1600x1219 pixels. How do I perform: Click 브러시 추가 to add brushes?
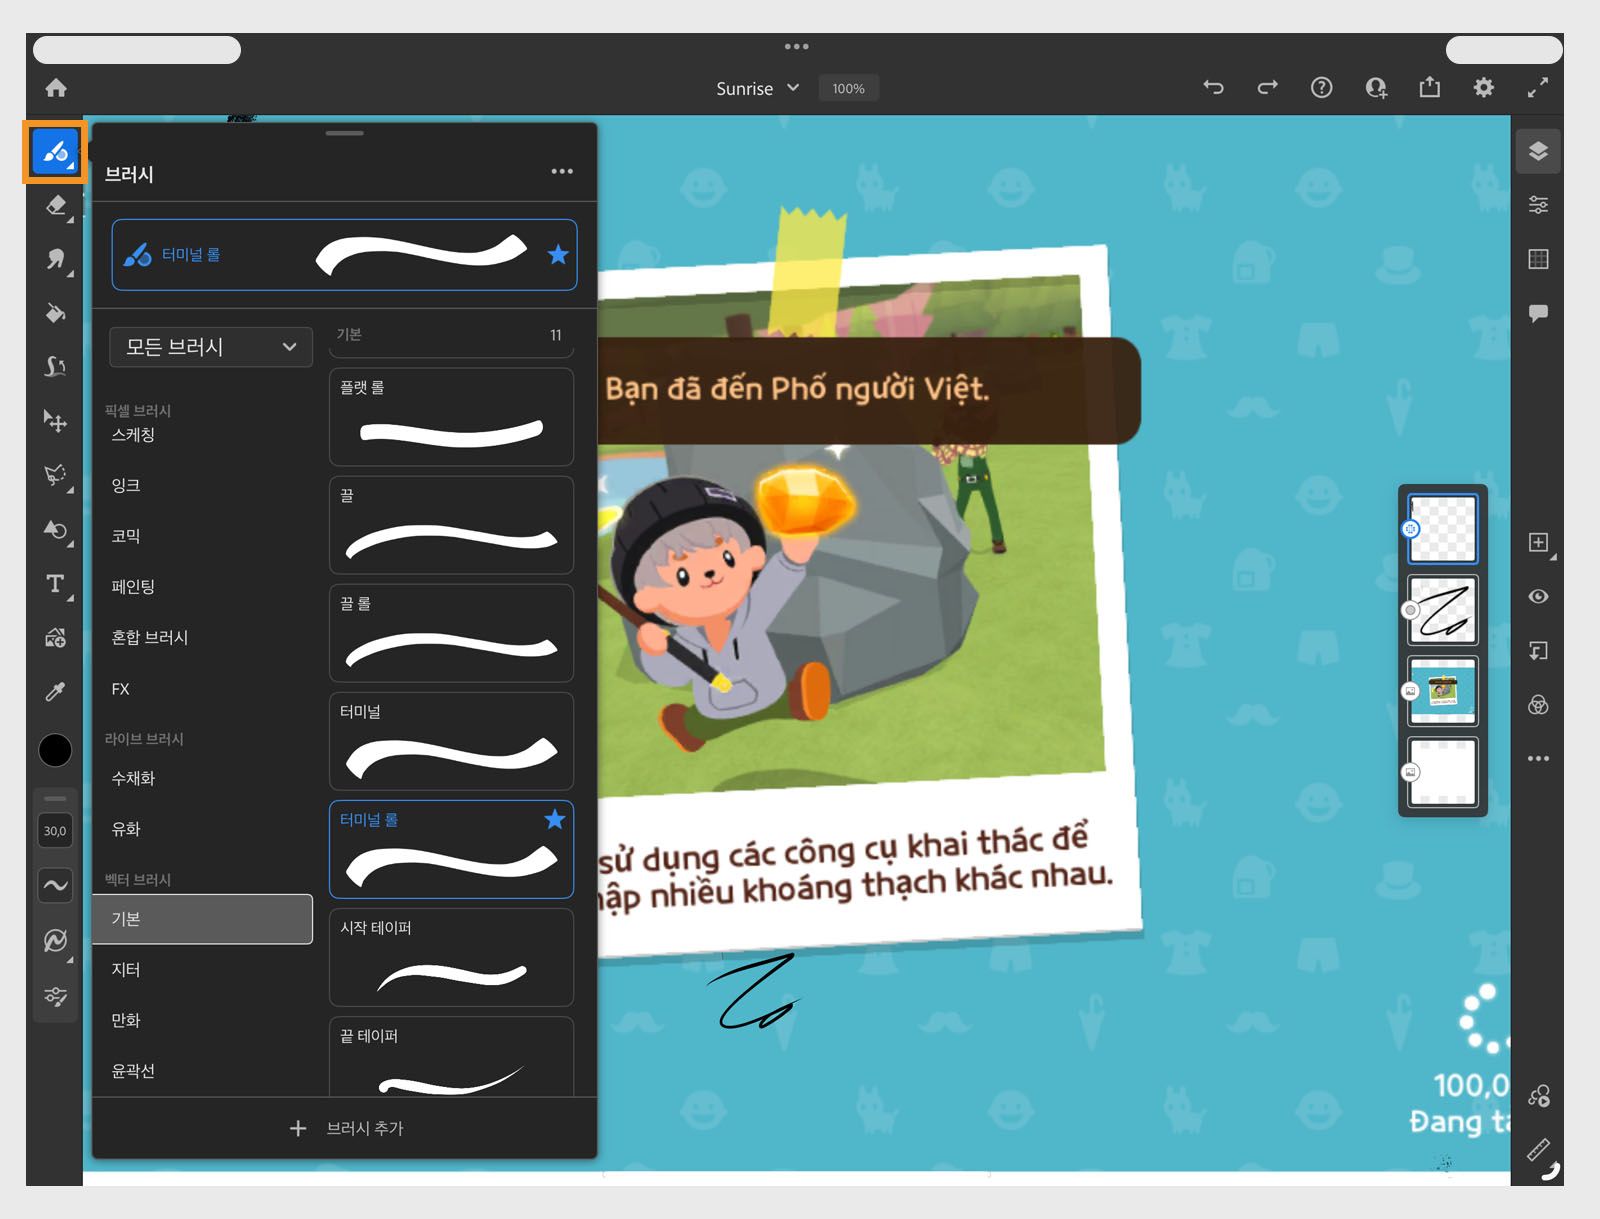tap(345, 1128)
